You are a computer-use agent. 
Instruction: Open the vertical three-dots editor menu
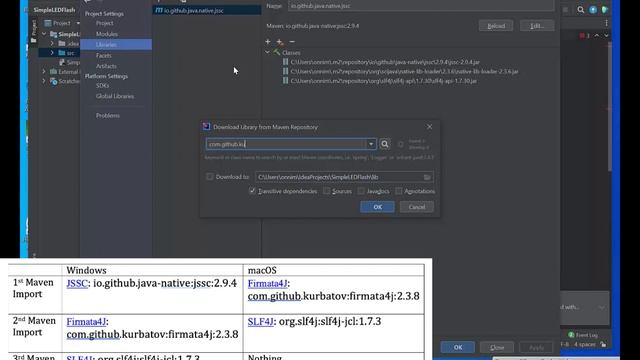(606, 23)
